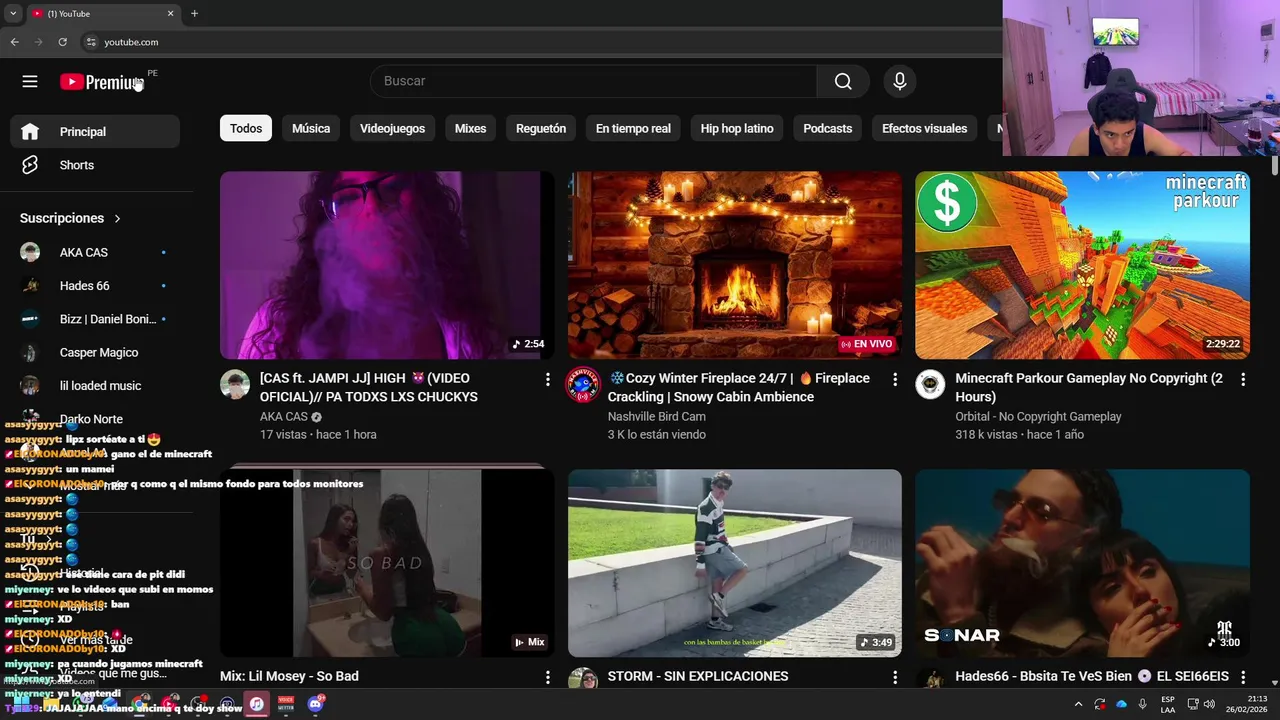Close the (1) YouTube tab
This screenshot has width=1280, height=720.
coord(170,13)
